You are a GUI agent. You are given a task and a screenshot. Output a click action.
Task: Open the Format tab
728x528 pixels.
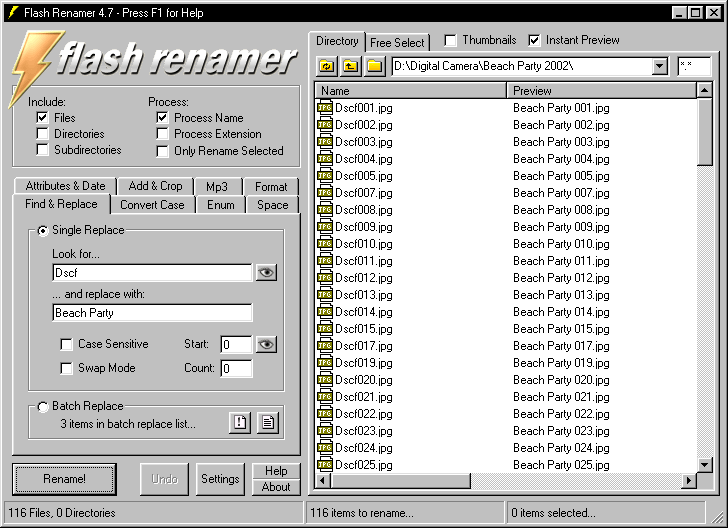point(271,187)
